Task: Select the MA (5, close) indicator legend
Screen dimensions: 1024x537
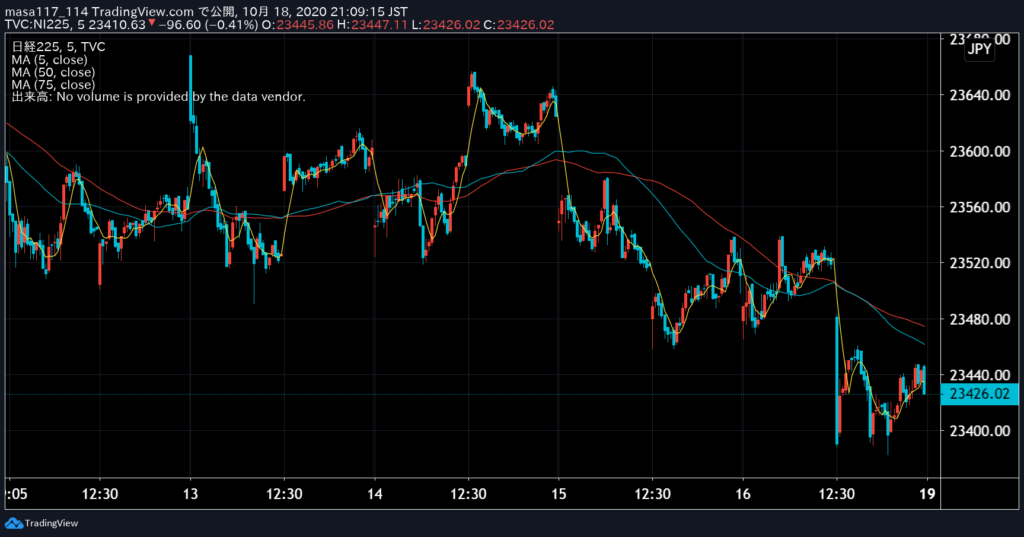Action: tap(49, 59)
